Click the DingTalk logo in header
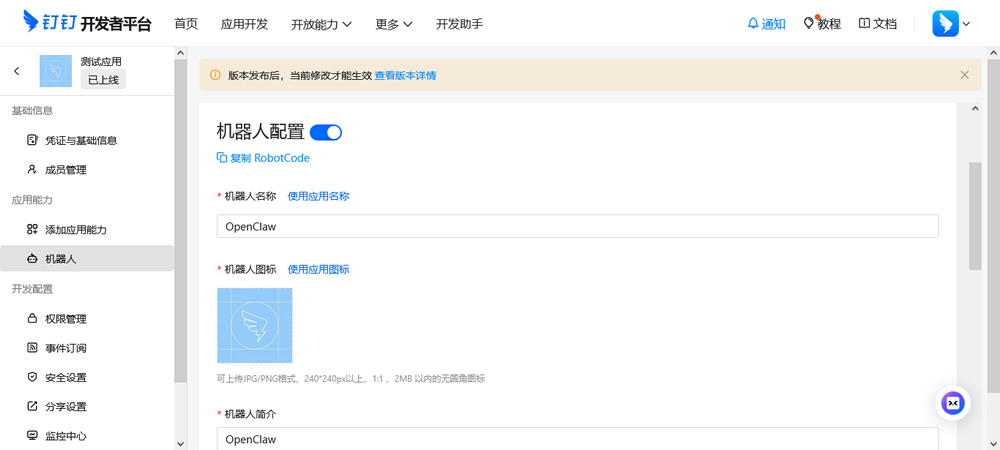Screen dimensions: 1000x450 click(x=87, y=23)
